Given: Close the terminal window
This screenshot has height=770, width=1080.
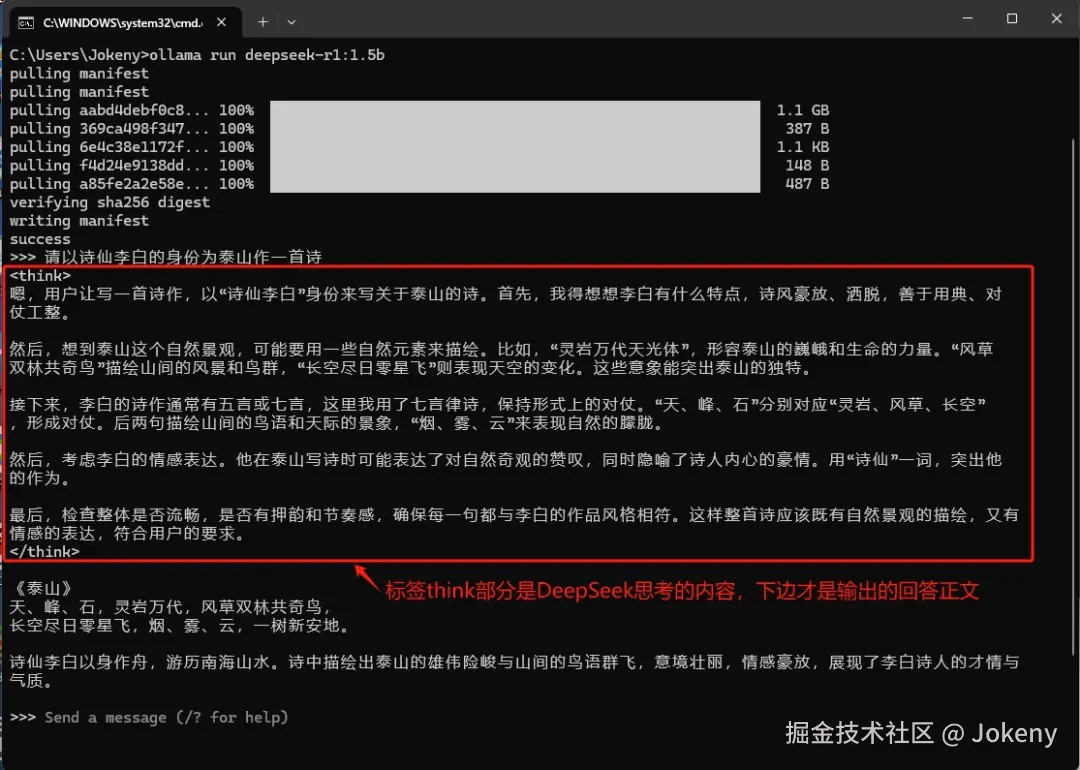Looking at the screenshot, I should [1057, 19].
